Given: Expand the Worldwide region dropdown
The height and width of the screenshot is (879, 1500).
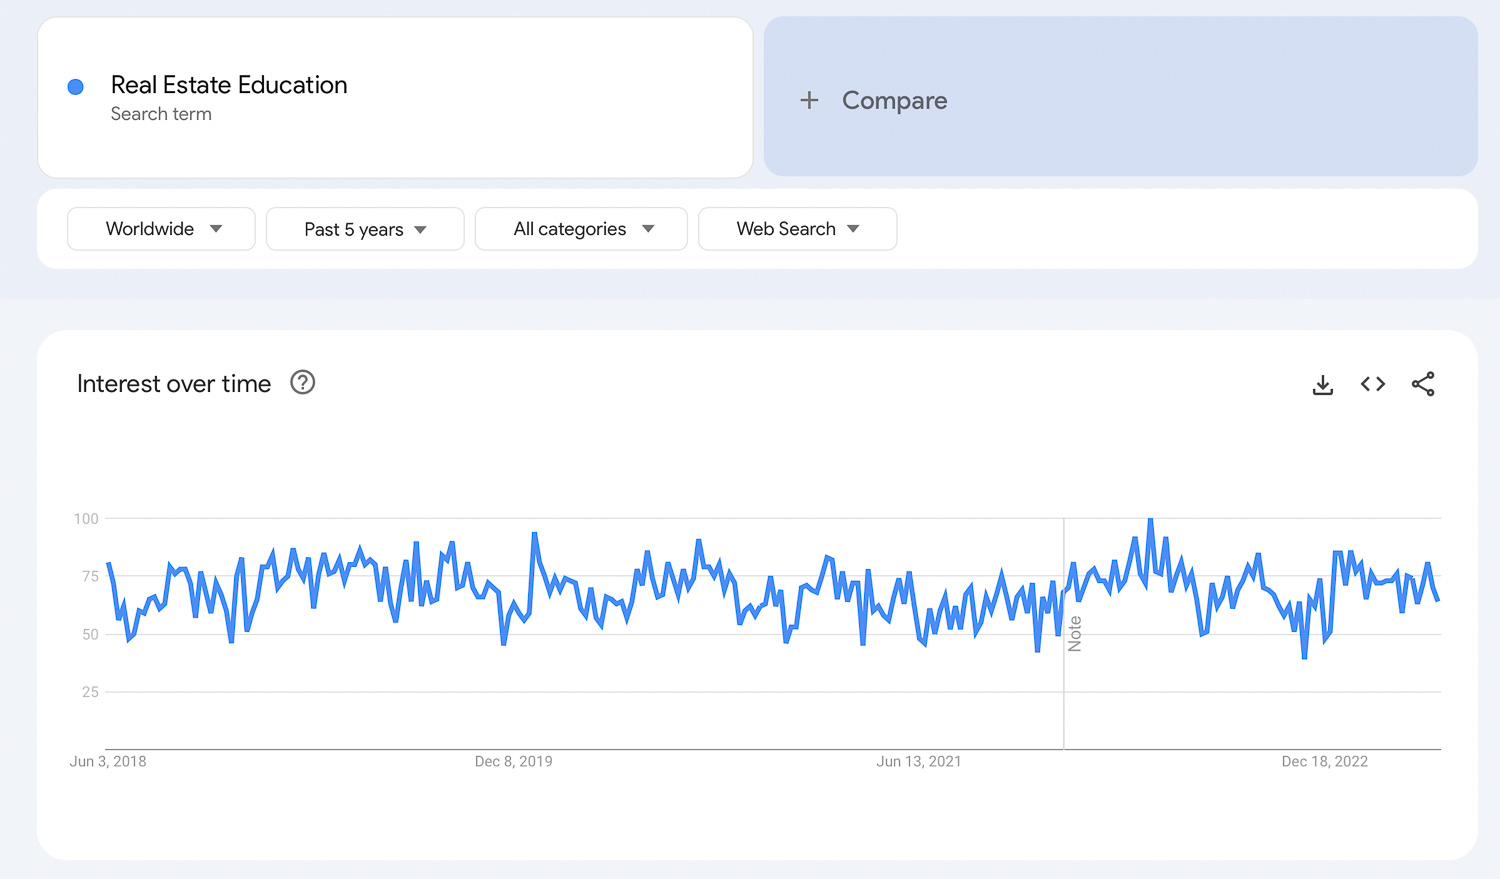Looking at the screenshot, I should (161, 229).
